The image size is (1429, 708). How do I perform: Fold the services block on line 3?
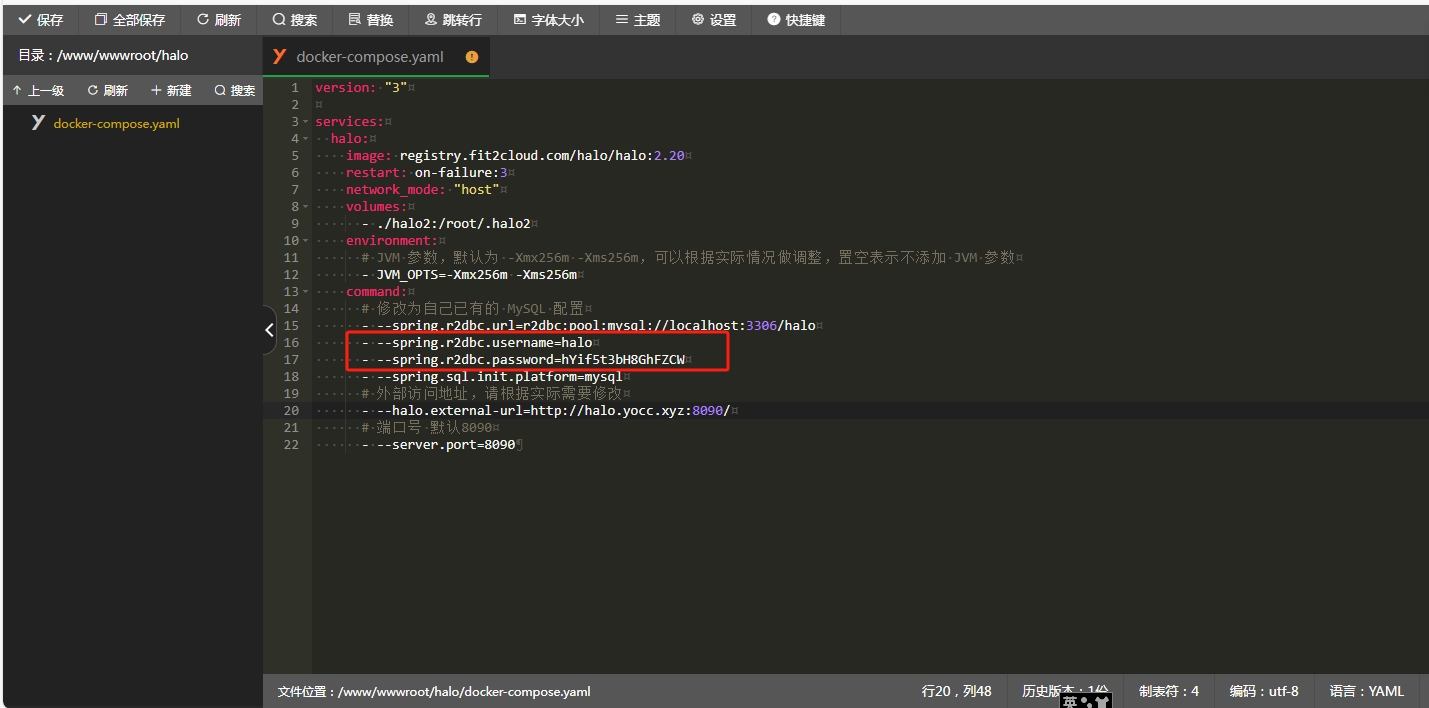(304, 121)
